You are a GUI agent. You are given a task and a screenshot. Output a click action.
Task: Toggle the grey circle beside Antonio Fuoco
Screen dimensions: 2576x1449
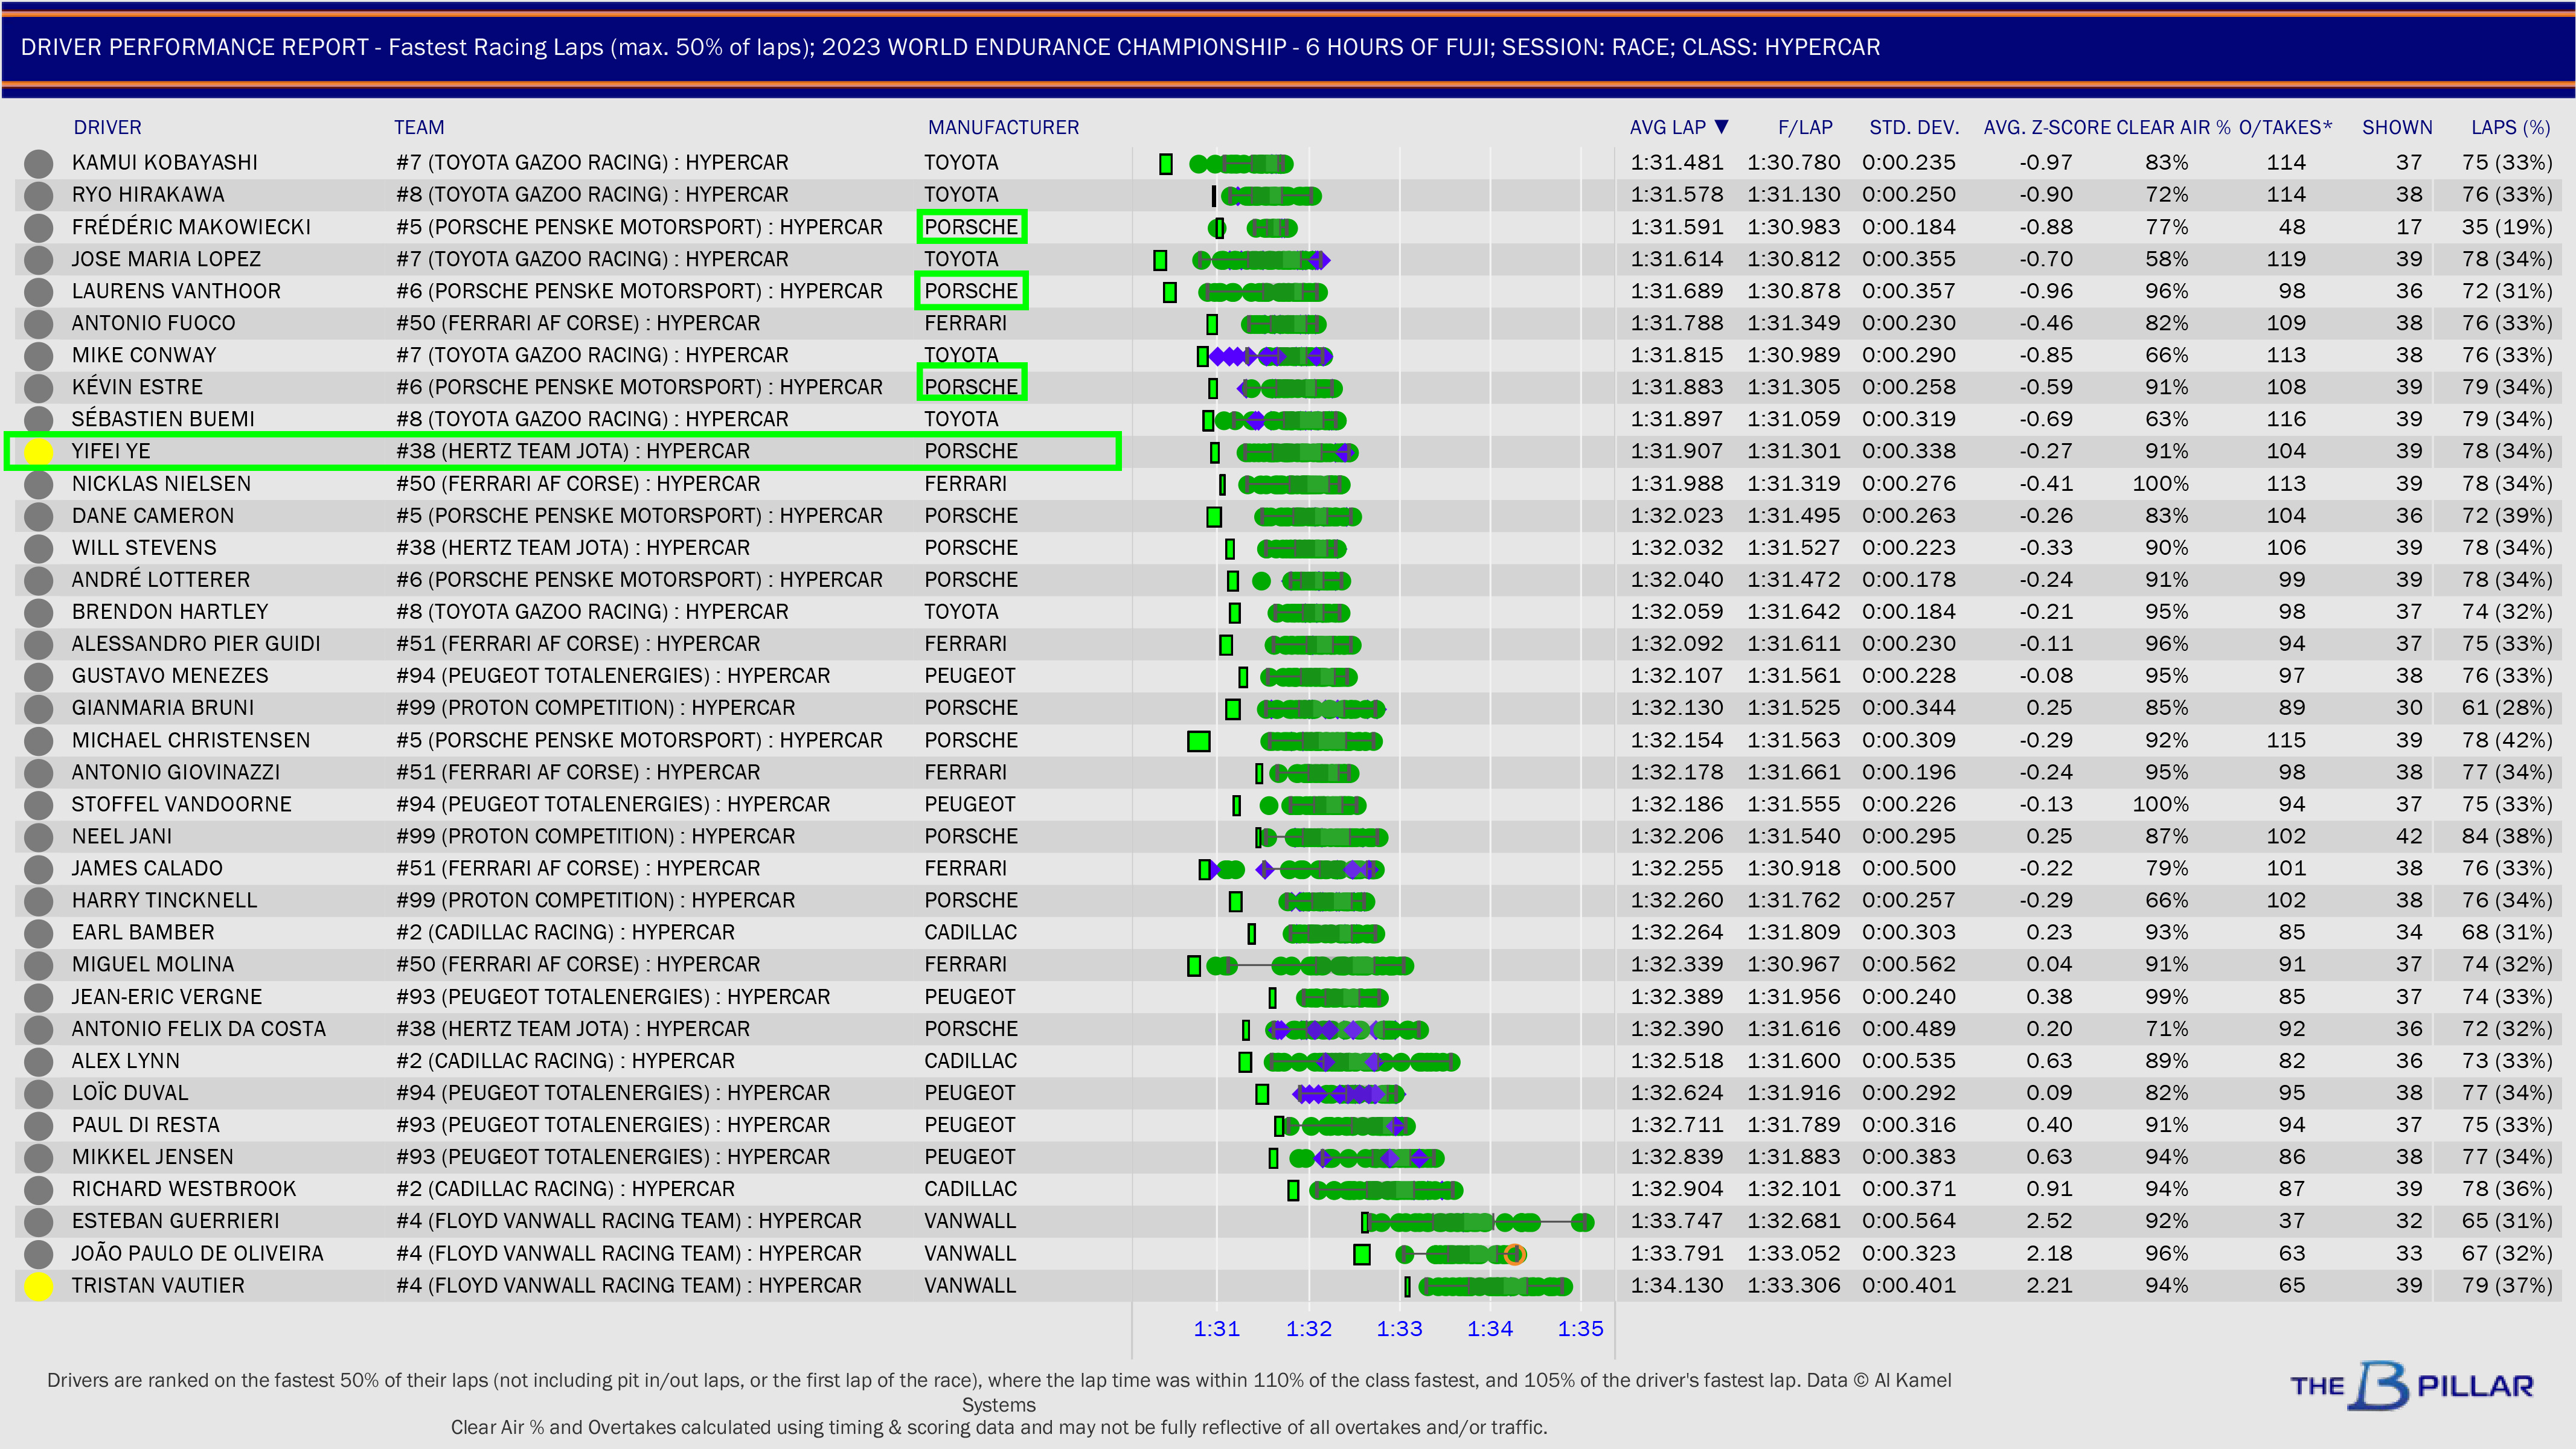pyautogui.click(x=38, y=324)
